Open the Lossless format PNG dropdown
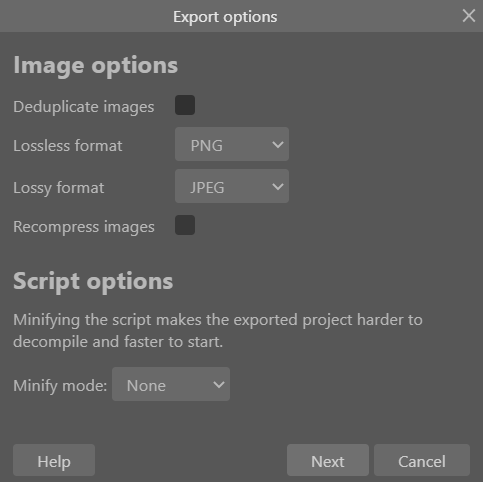 coord(232,144)
